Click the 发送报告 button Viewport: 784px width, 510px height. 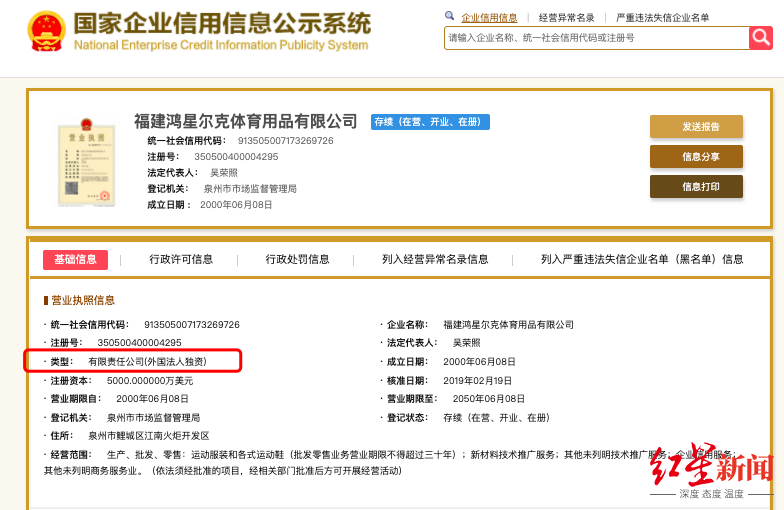[x=696, y=126]
